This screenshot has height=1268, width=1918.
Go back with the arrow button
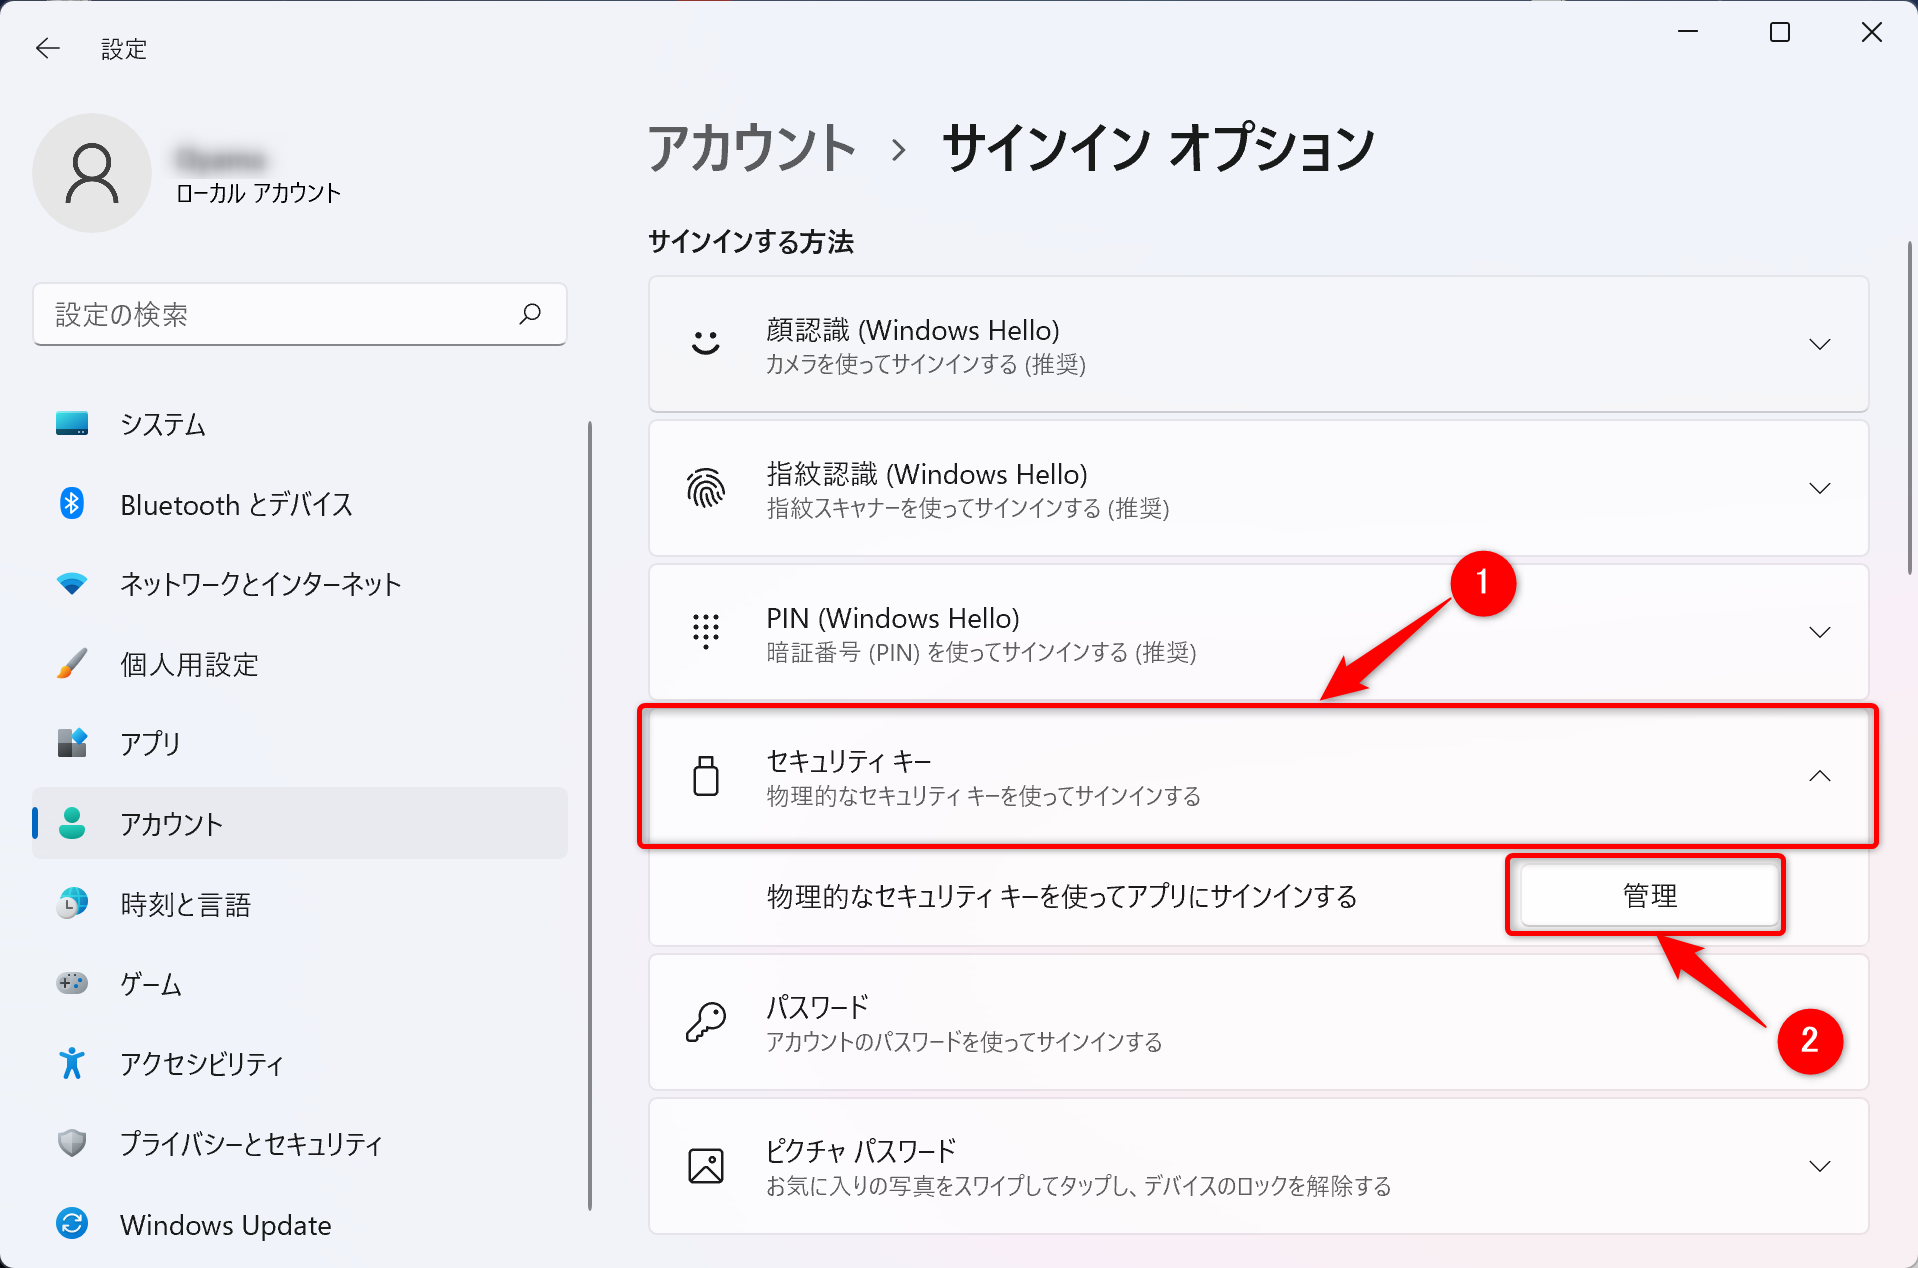click(x=48, y=48)
